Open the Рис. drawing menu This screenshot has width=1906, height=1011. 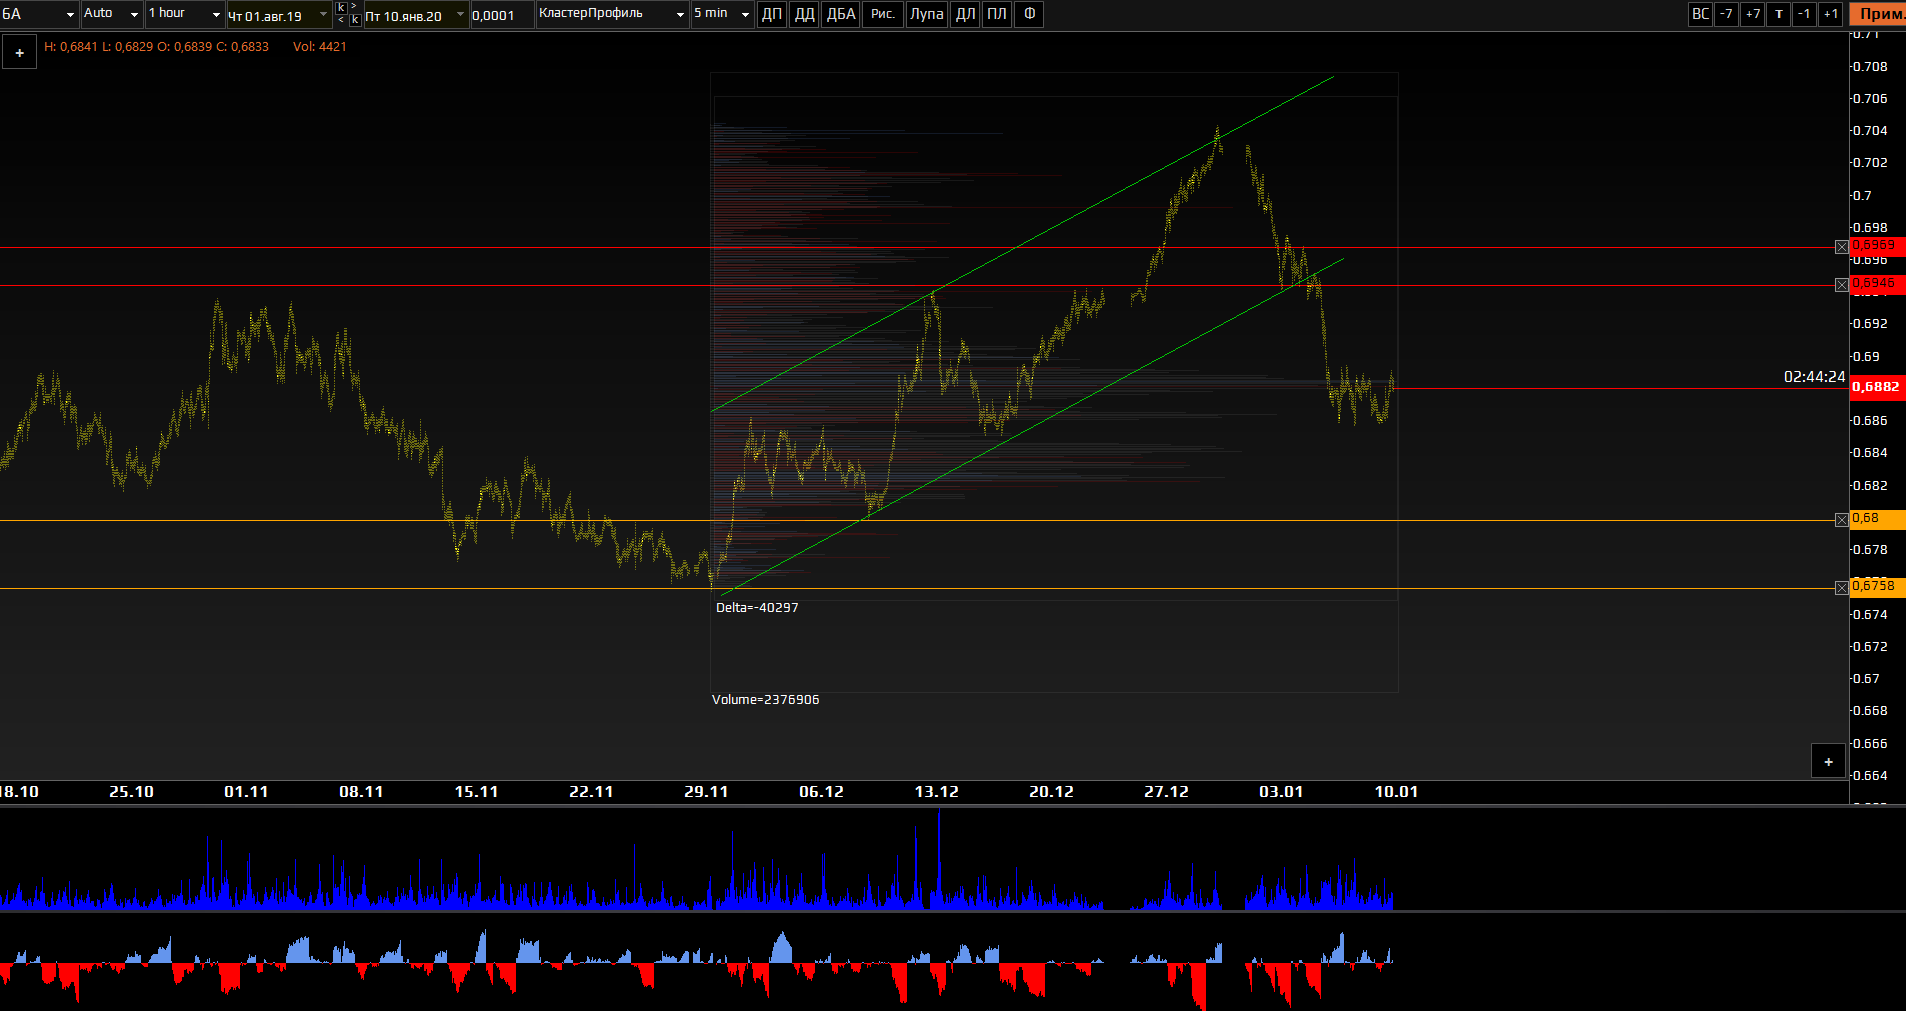(x=882, y=14)
